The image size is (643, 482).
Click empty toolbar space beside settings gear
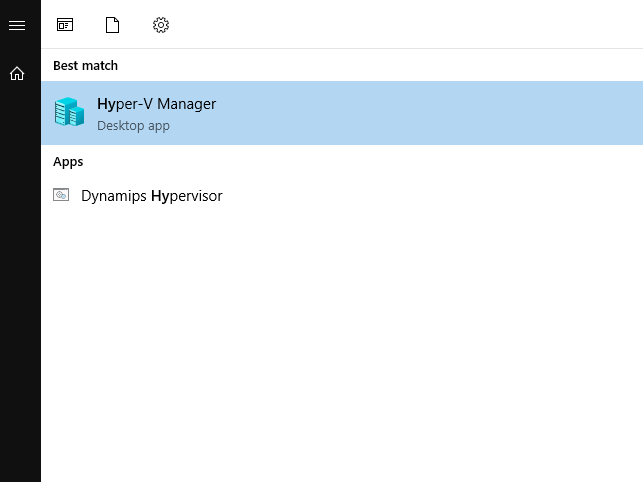coord(406,25)
